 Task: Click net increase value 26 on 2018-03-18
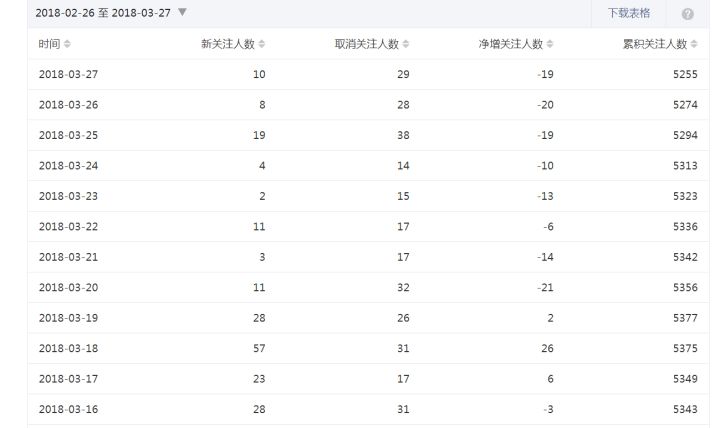(x=547, y=348)
